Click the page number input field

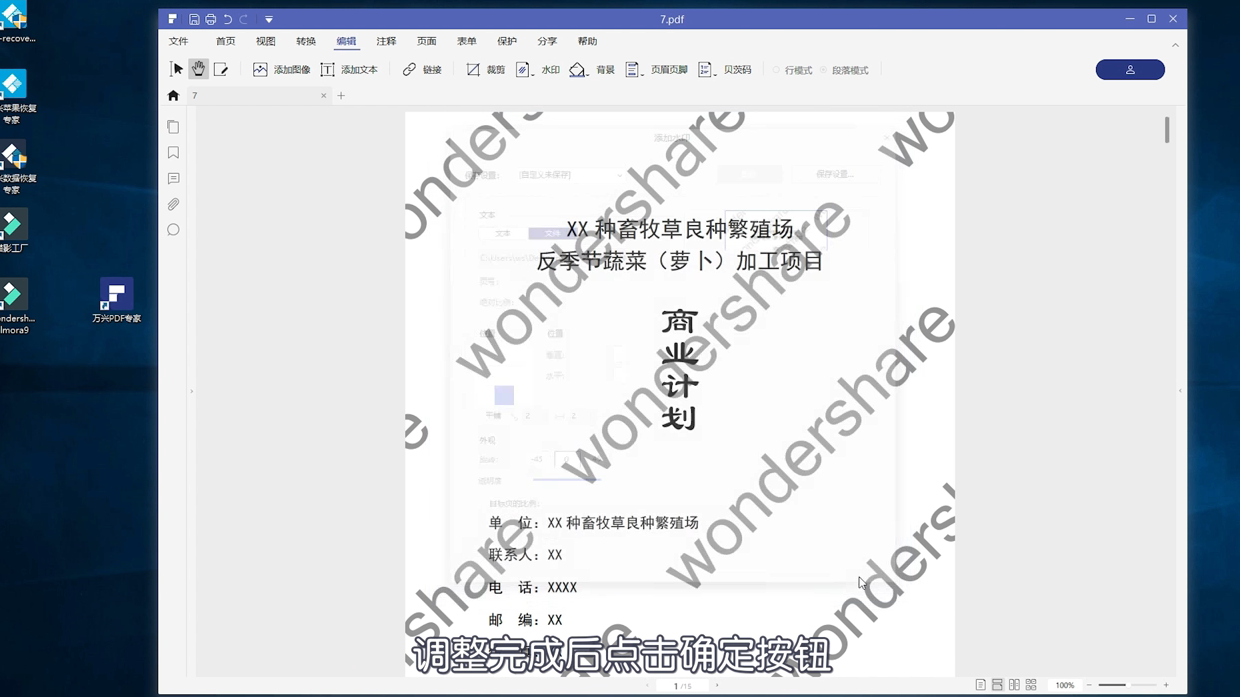(x=683, y=686)
